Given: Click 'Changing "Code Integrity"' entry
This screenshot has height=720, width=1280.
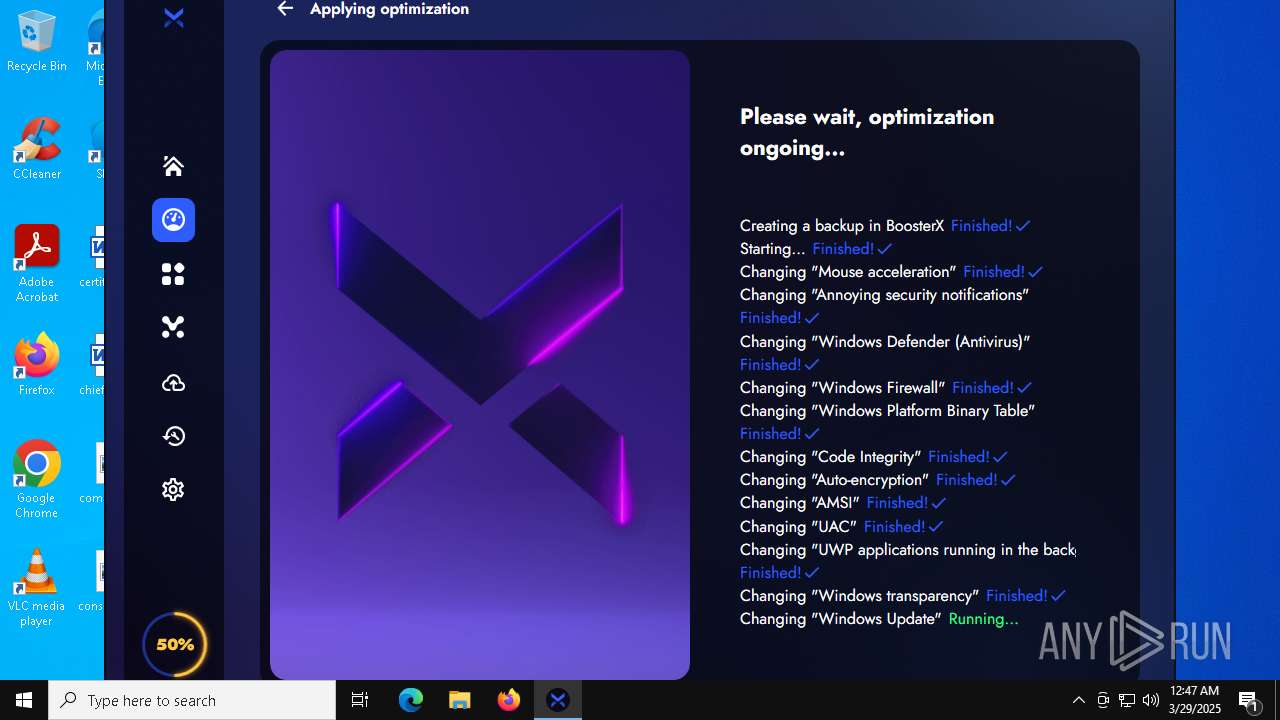Looking at the screenshot, I should (830, 457).
